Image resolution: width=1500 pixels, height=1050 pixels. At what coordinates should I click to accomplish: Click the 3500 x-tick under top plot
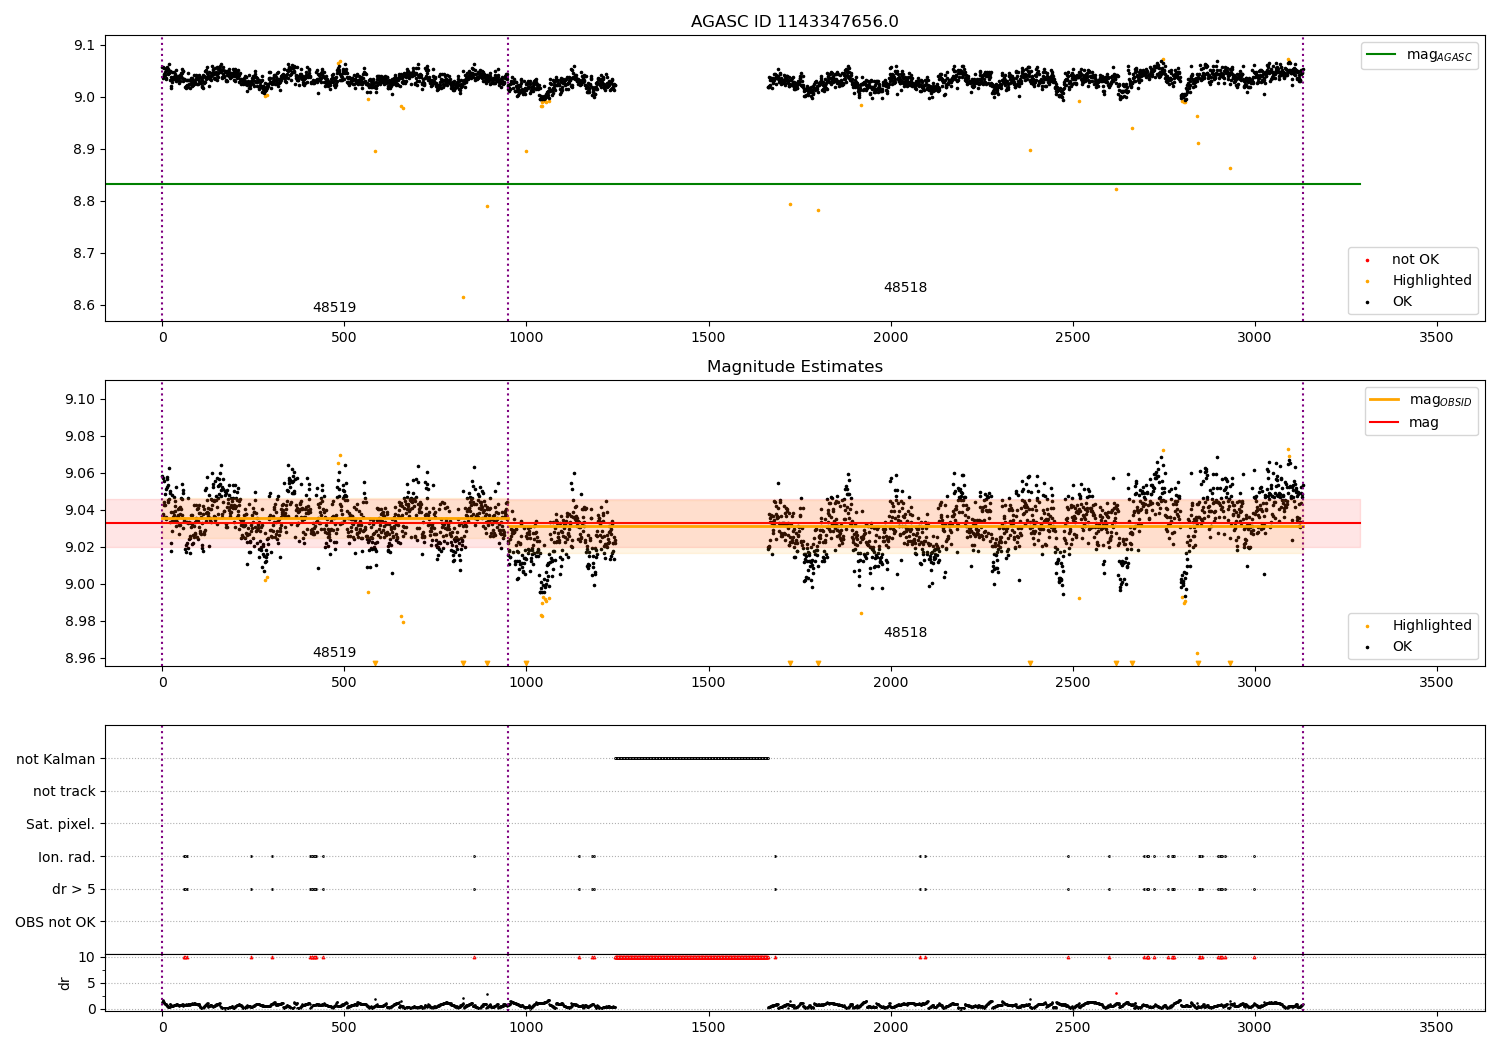[x=1437, y=338]
